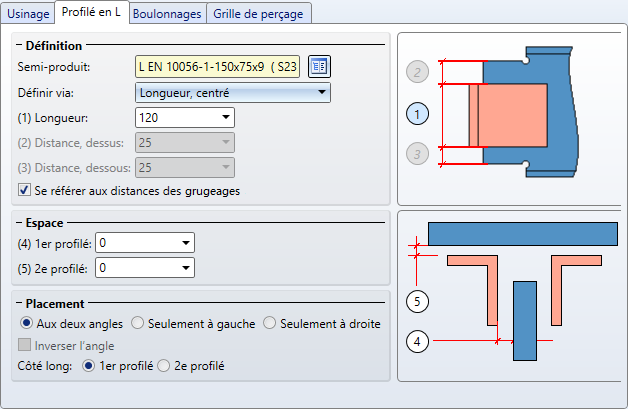Viewport: 628px width, 409px height.
Task: Set Côté long to '2e profilé'
Action: pos(165,366)
